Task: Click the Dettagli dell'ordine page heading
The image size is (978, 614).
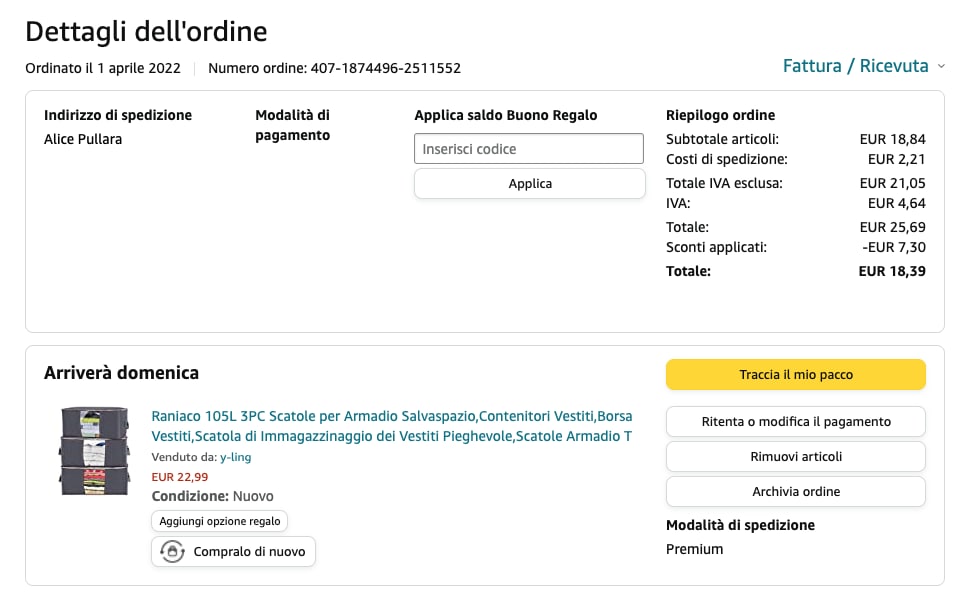Action: pyautogui.click(x=146, y=32)
